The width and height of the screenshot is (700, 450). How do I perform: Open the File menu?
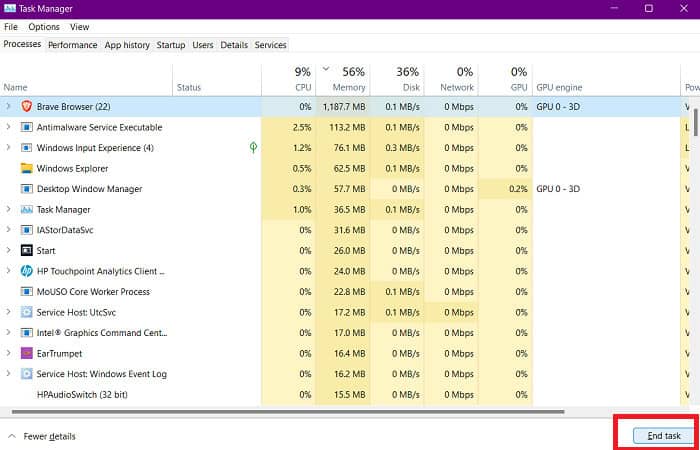[x=11, y=27]
